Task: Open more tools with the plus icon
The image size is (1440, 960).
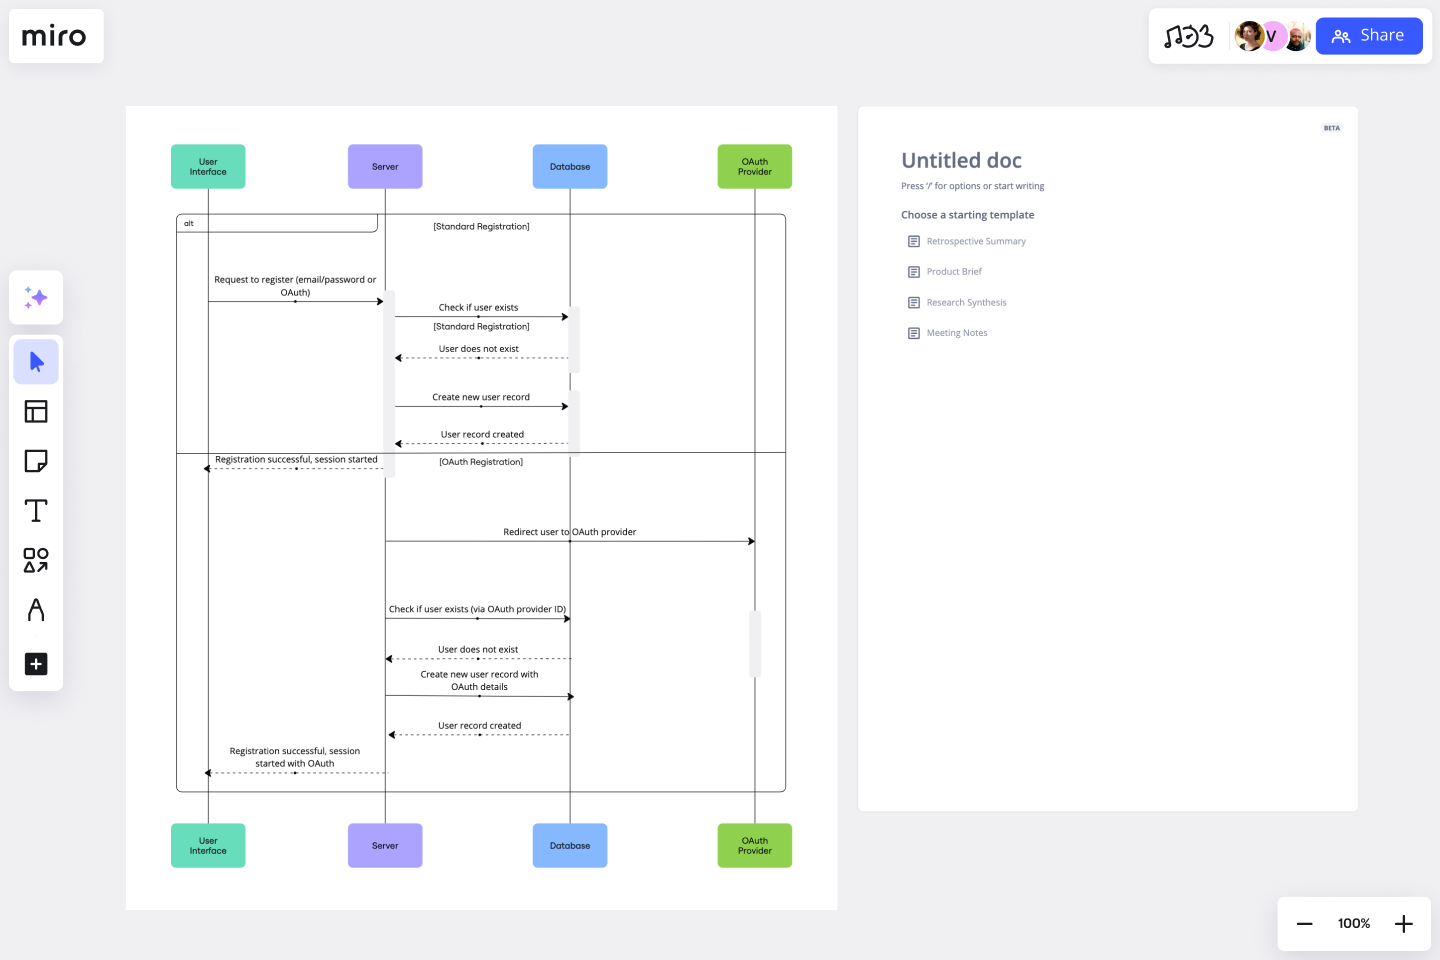Action: click(36, 664)
